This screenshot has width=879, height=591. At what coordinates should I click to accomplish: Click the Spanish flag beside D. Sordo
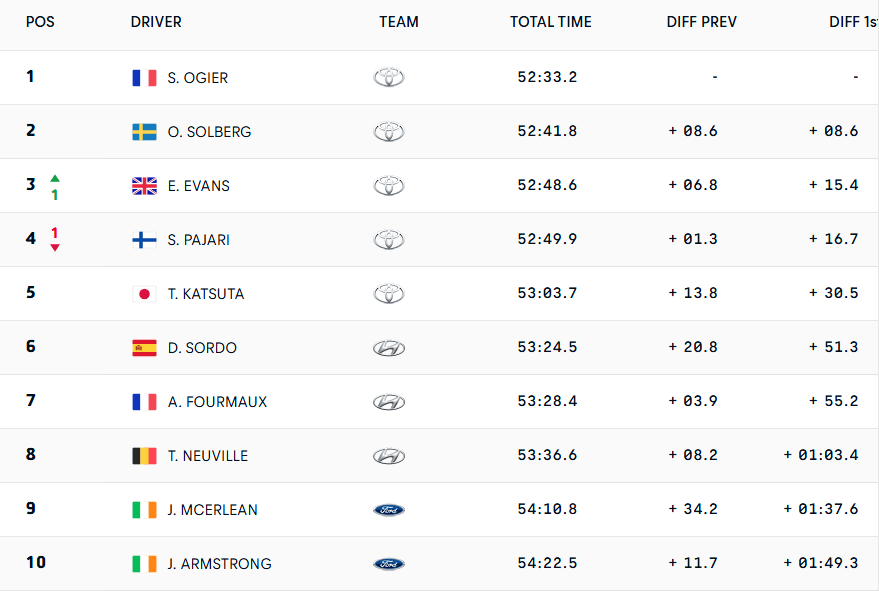pos(144,348)
